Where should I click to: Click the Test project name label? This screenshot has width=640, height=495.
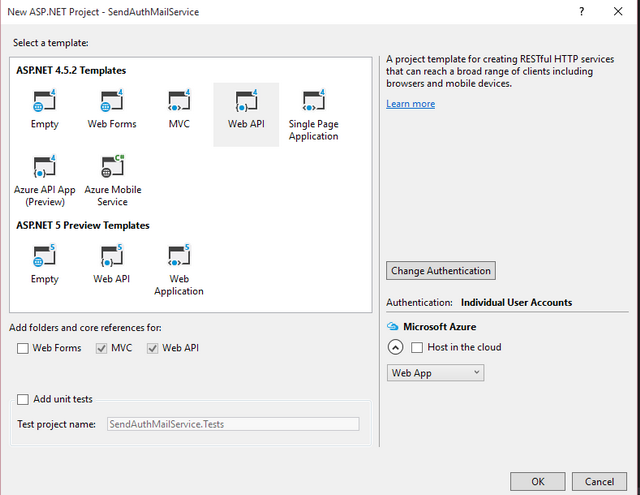tap(56, 424)
